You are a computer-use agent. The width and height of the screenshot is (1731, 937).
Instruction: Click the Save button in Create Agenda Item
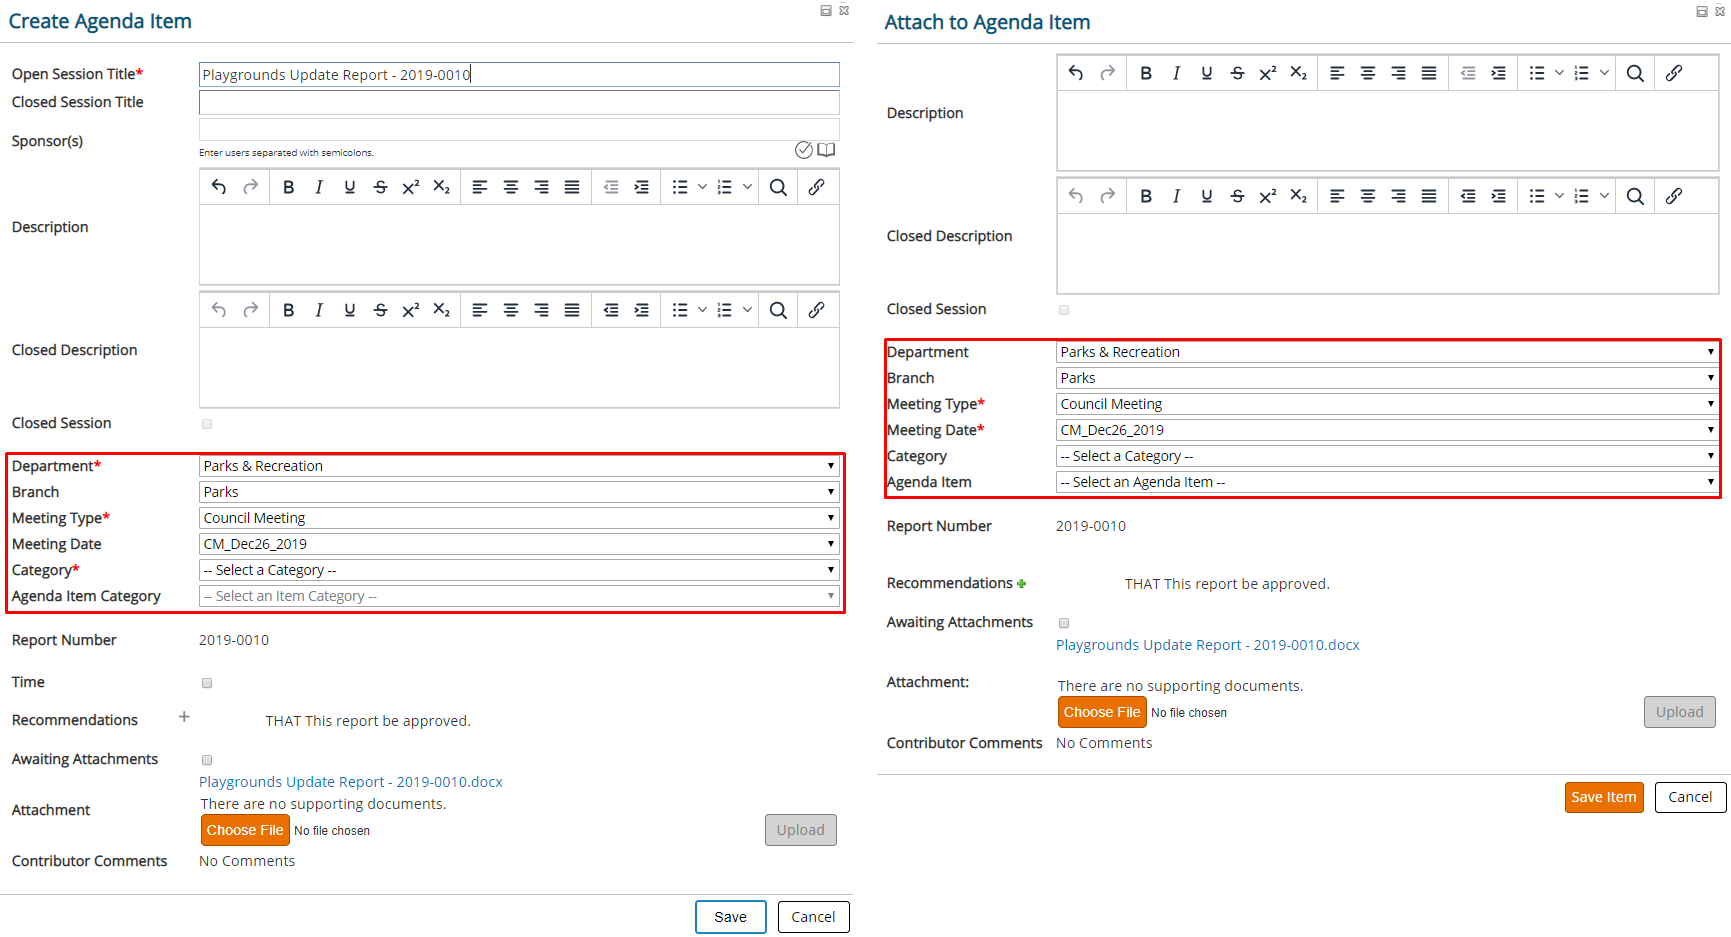730,917
